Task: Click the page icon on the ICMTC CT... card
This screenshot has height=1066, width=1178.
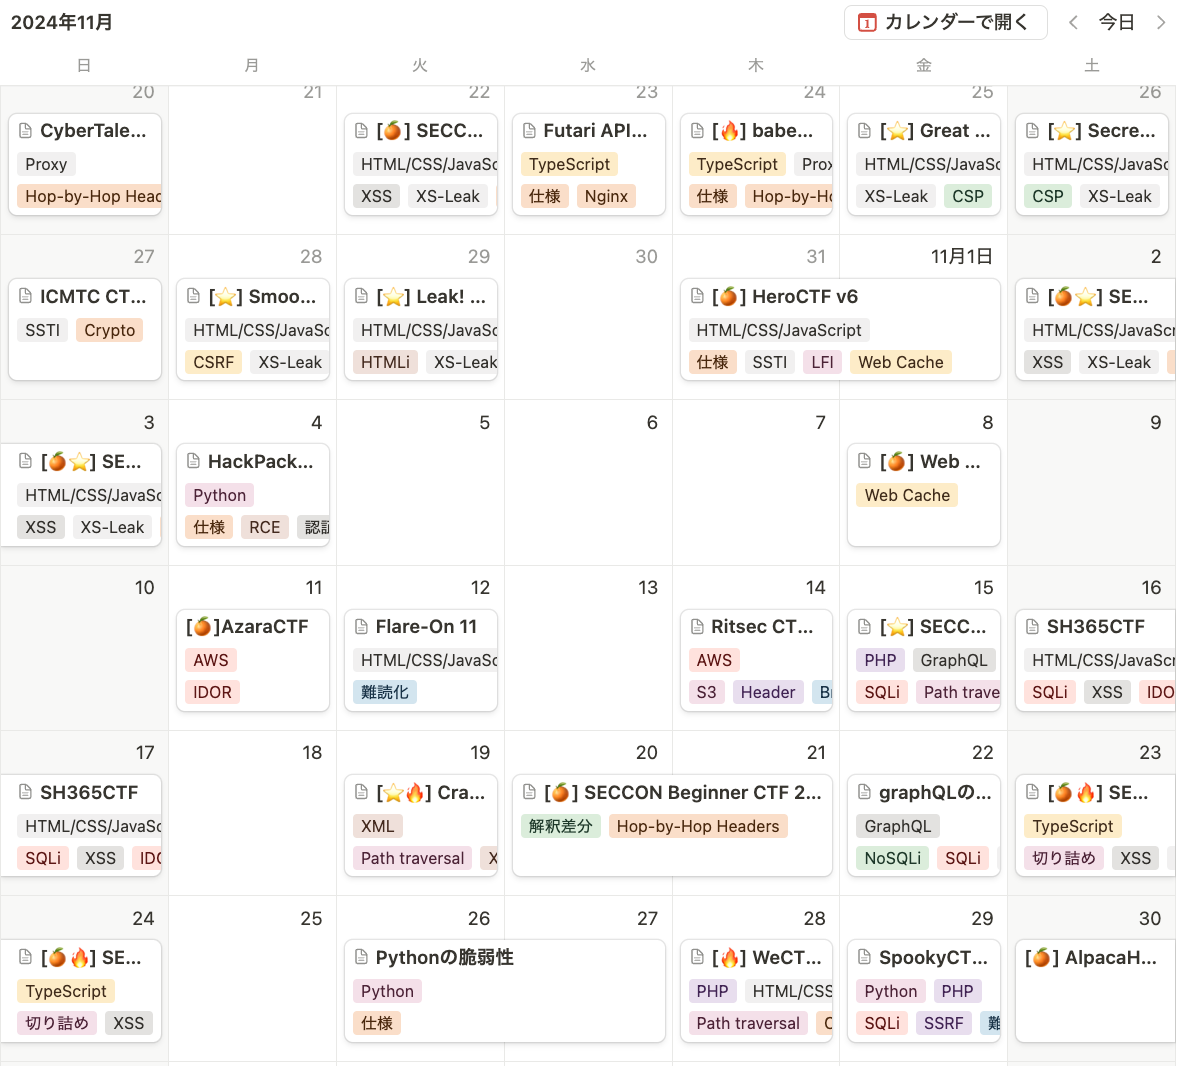Action: pyautogui.click(x=26, y=296)
